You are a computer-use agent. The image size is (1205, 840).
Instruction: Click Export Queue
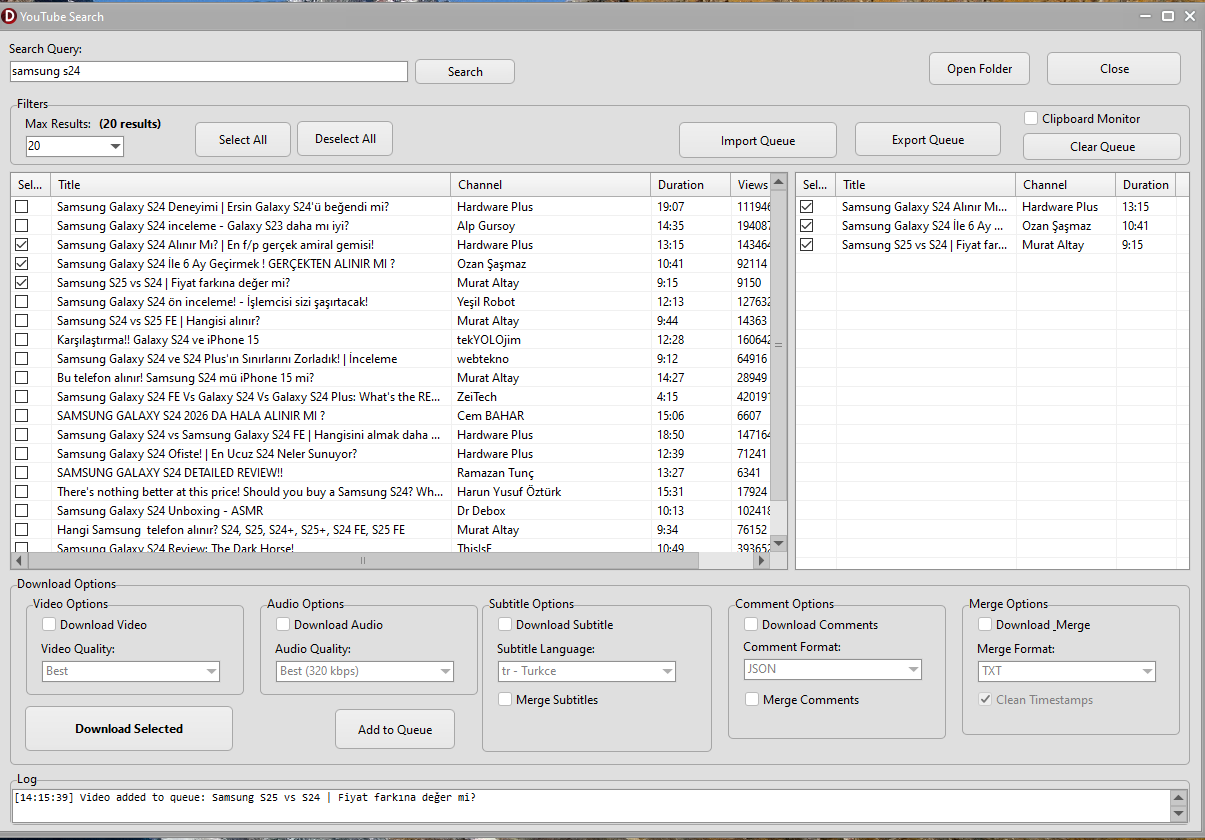[928, 140]
